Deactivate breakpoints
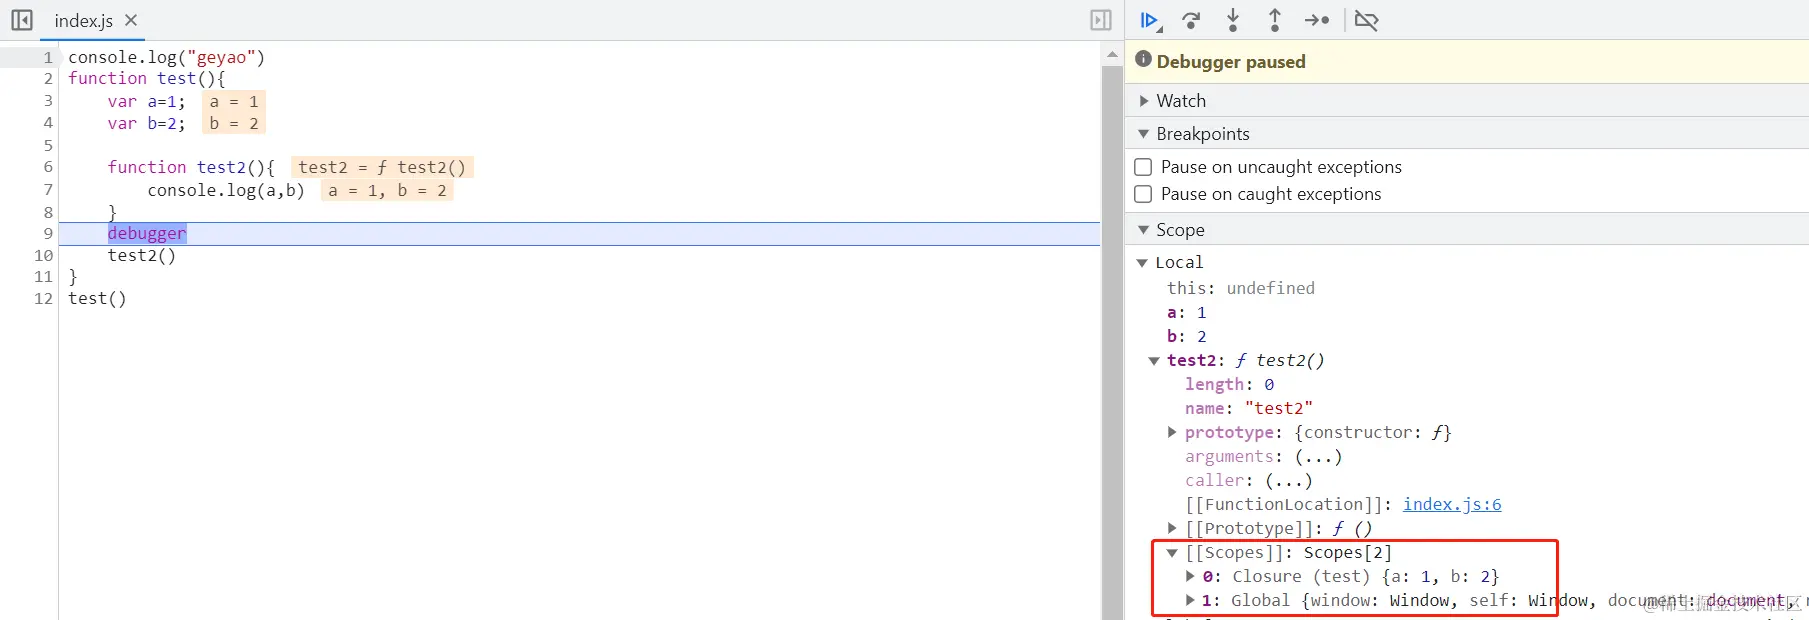Viewport: 1809px width, 620px height. [x=1366, y=20]
